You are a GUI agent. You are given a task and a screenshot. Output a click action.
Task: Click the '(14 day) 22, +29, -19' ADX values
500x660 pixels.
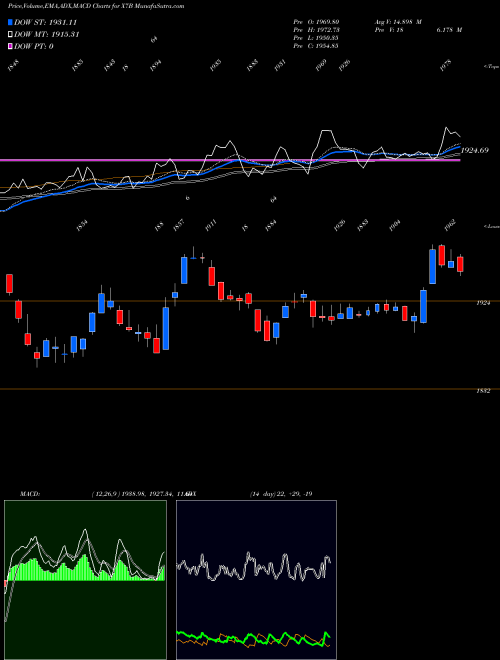(x=281, y=494)
